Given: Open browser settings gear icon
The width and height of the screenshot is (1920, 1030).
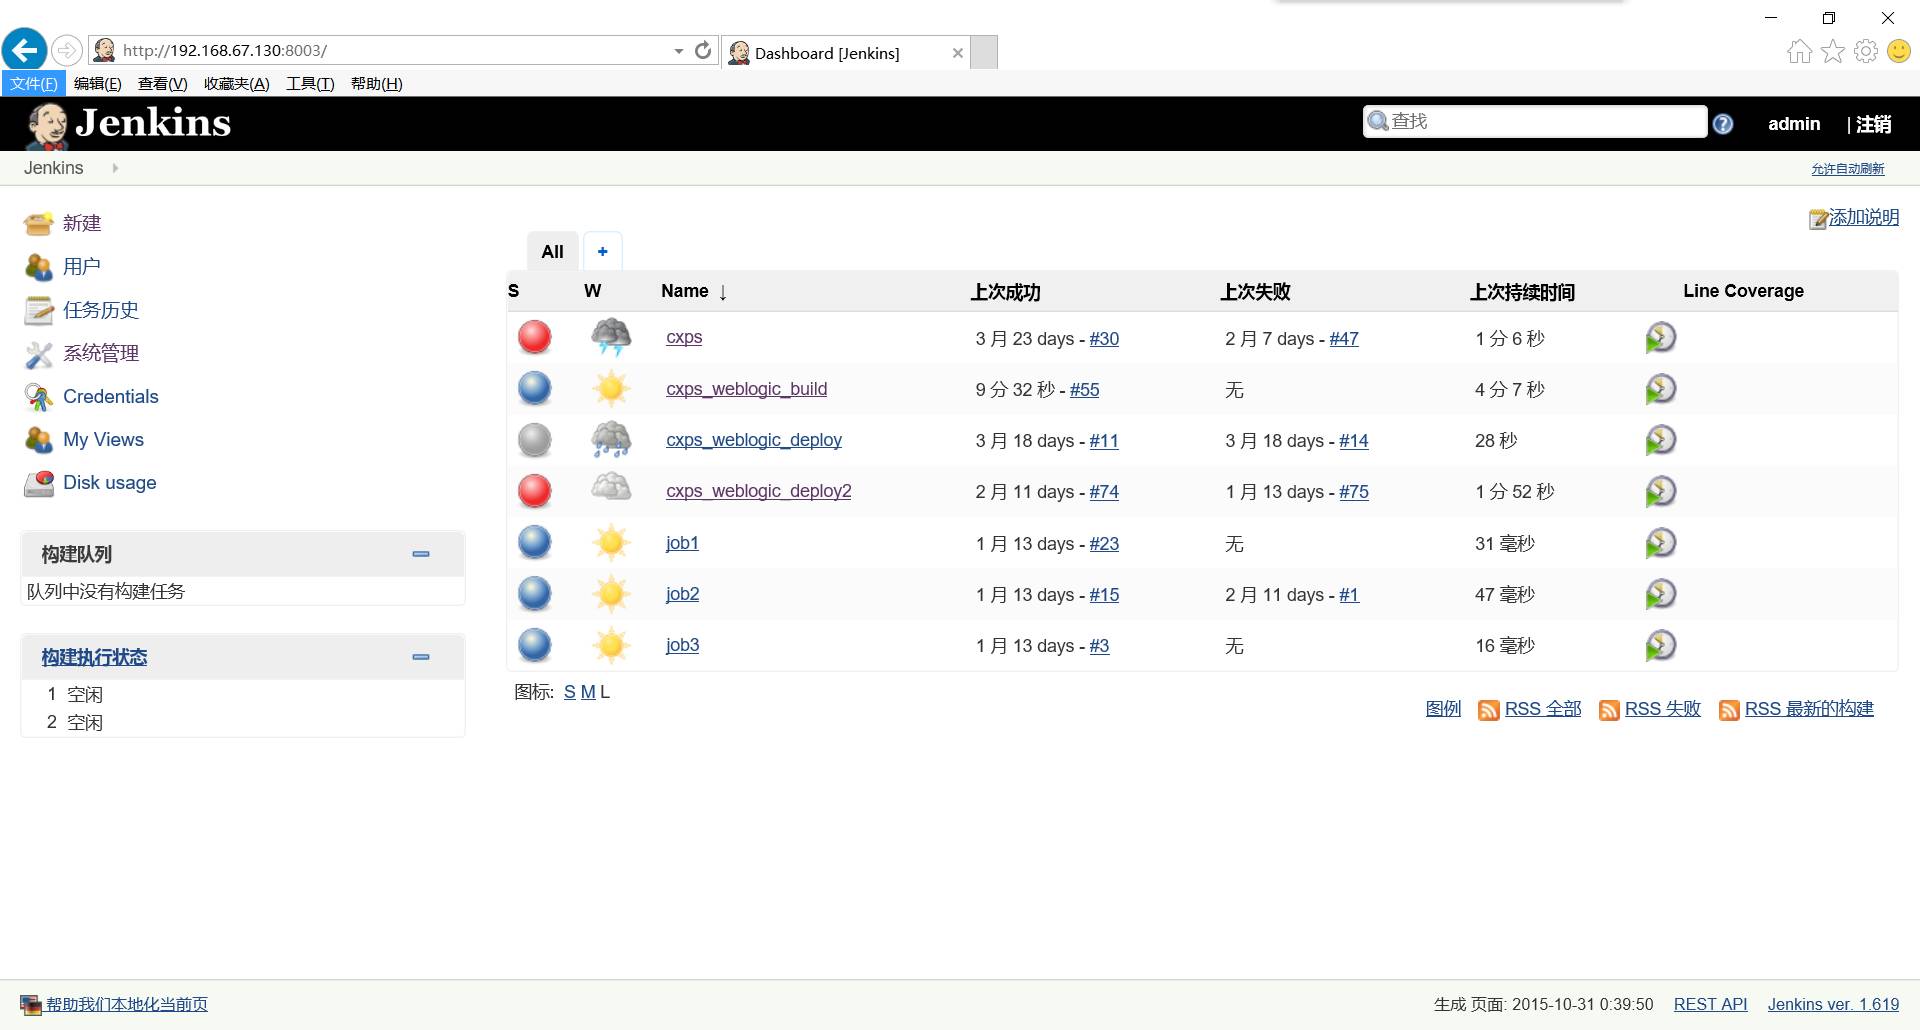Looking at the screenshot, I should tap(1866, 51).
